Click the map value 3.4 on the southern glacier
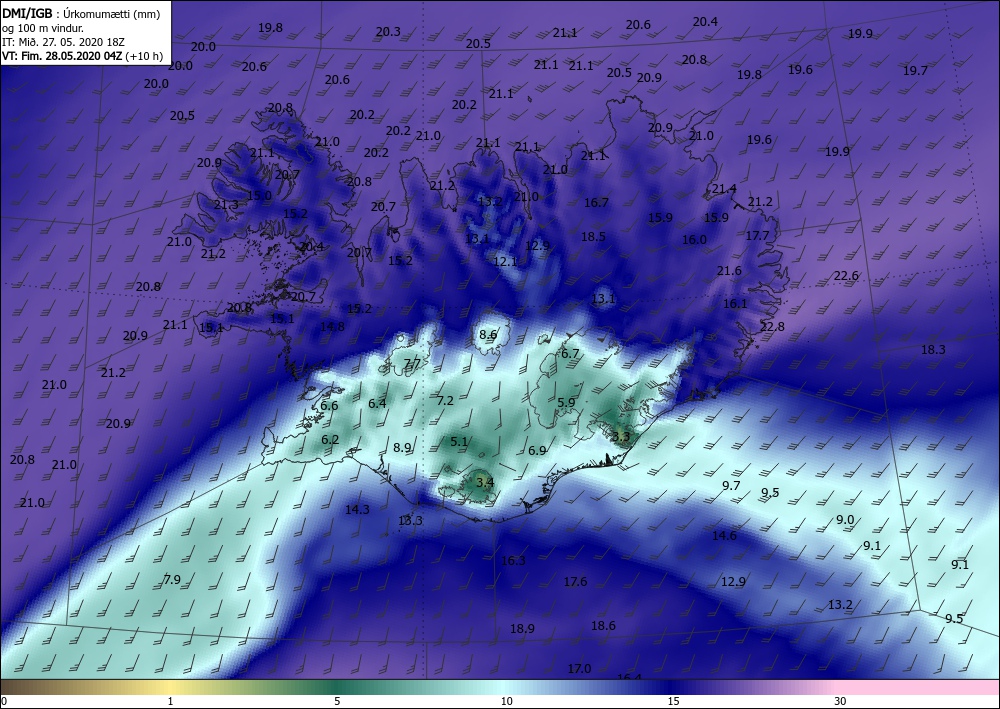 point(485,482)
